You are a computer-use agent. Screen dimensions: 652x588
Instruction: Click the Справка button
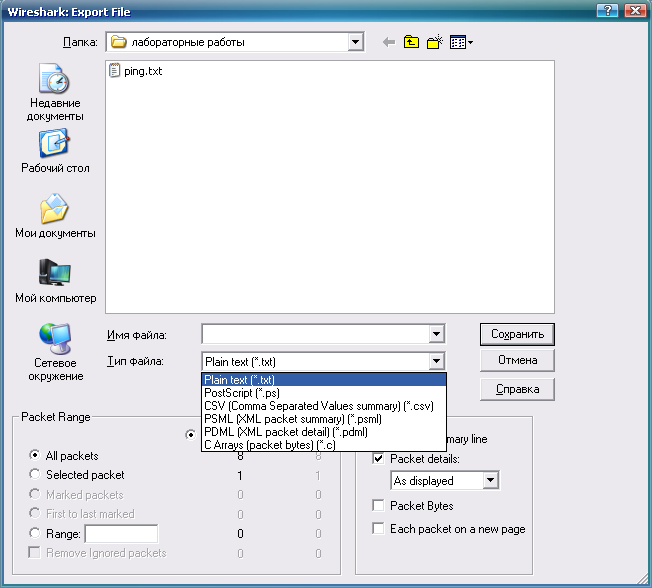point(517,389)
